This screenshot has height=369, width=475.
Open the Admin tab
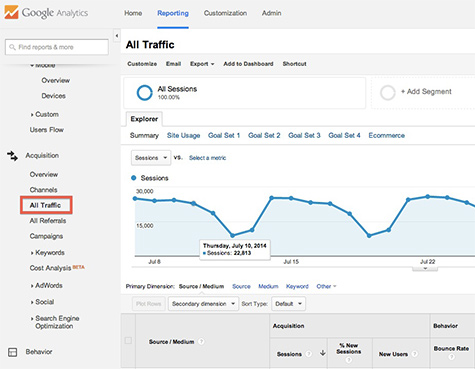271,13
